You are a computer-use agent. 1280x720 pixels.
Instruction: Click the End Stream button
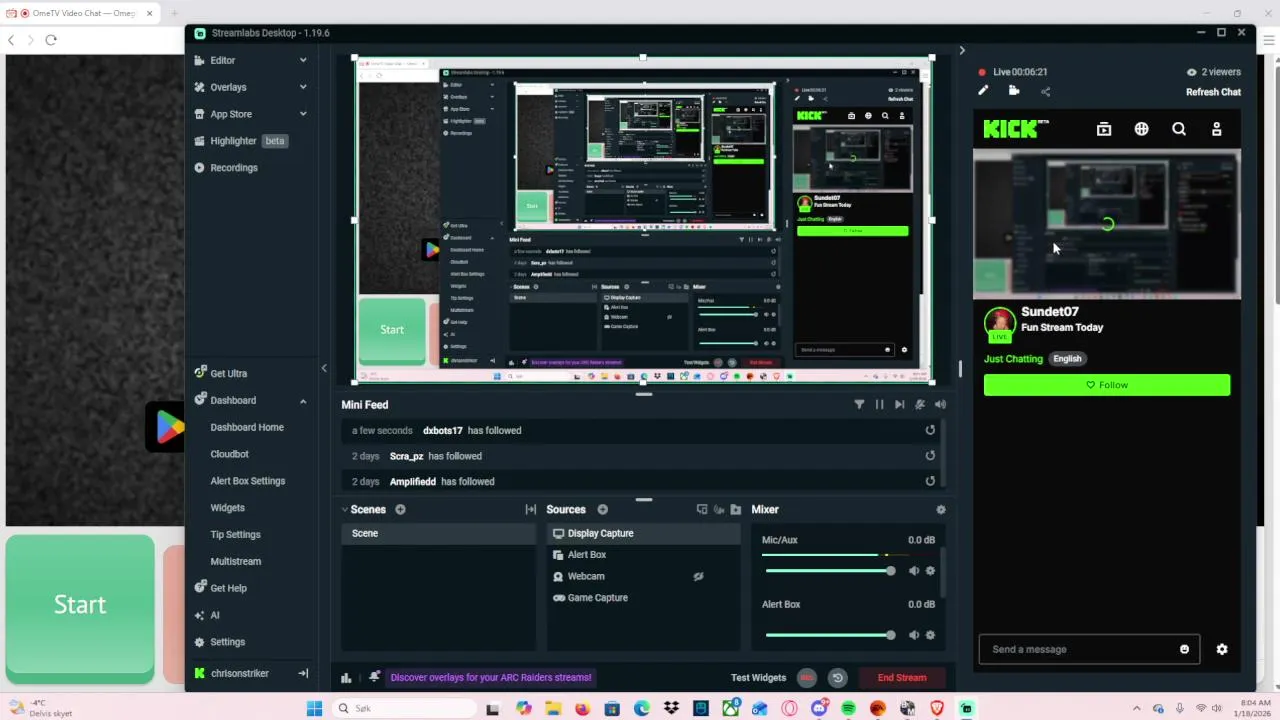coord(902,677)
